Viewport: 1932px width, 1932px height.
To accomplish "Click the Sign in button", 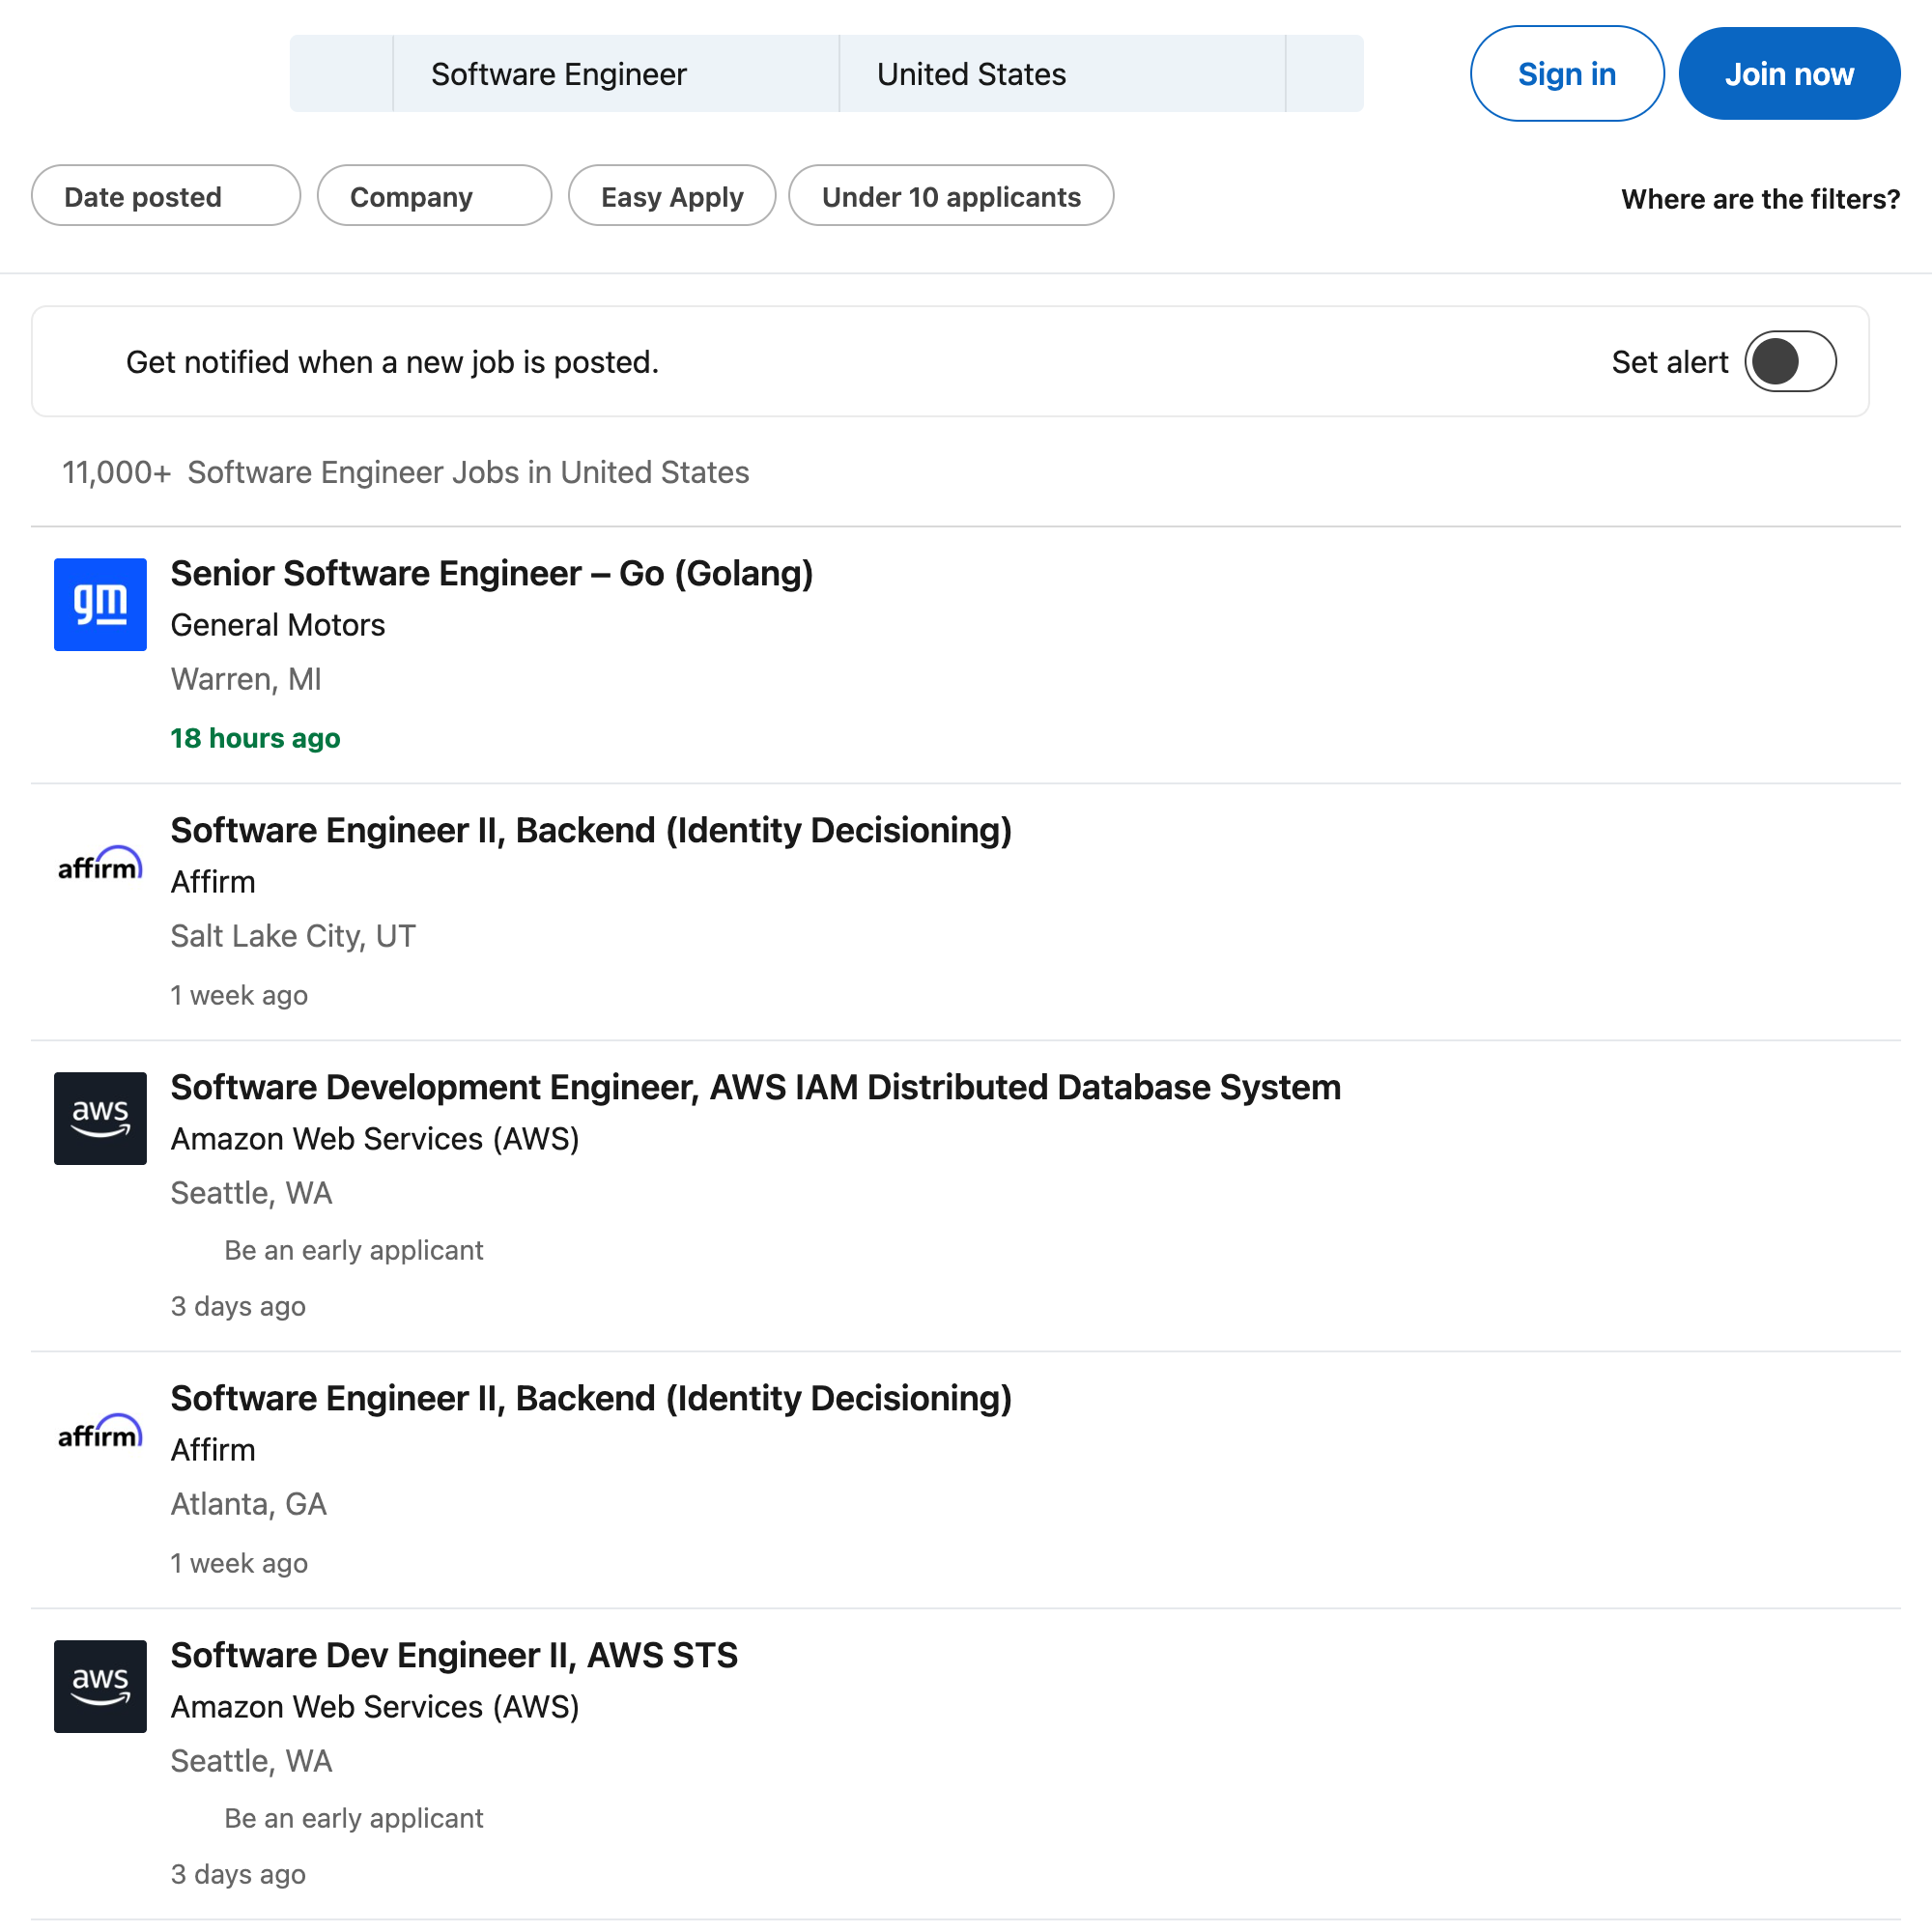I will [x=1567, y=74].
